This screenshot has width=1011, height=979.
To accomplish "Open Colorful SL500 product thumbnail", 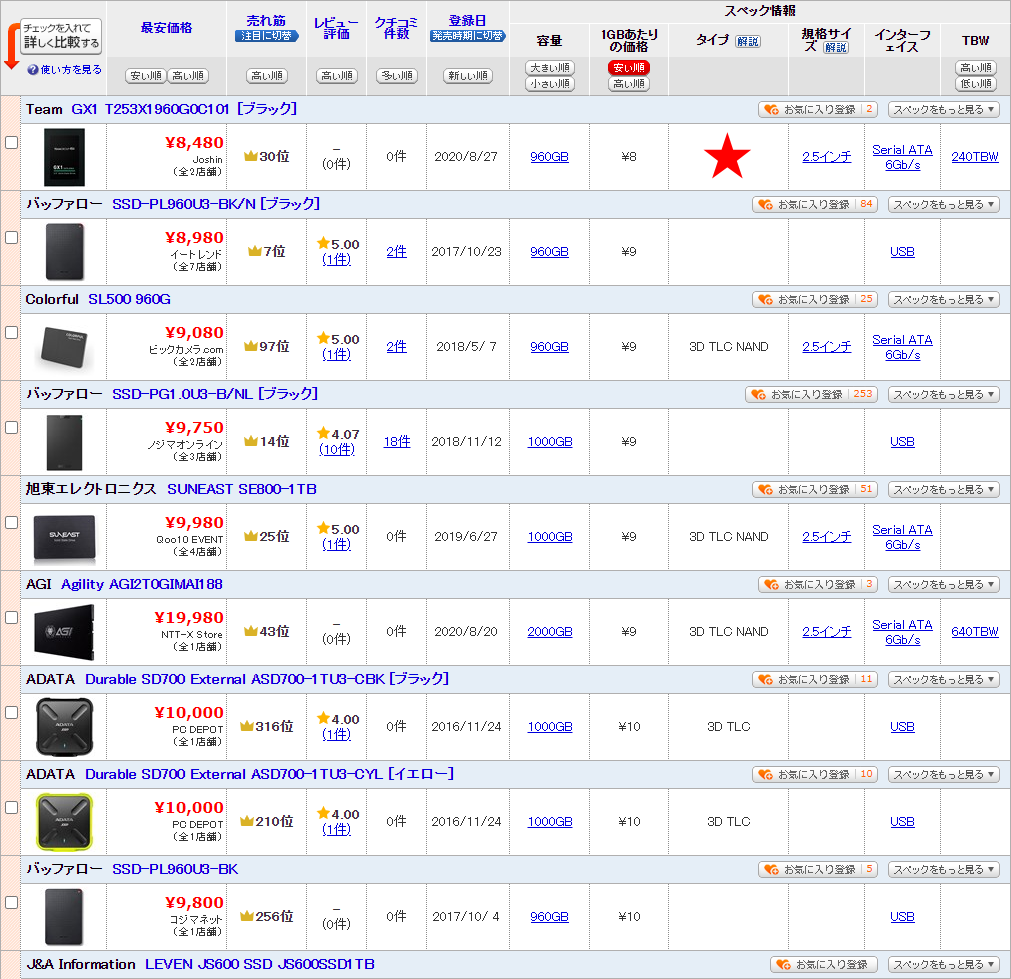I will pos(64,347).
